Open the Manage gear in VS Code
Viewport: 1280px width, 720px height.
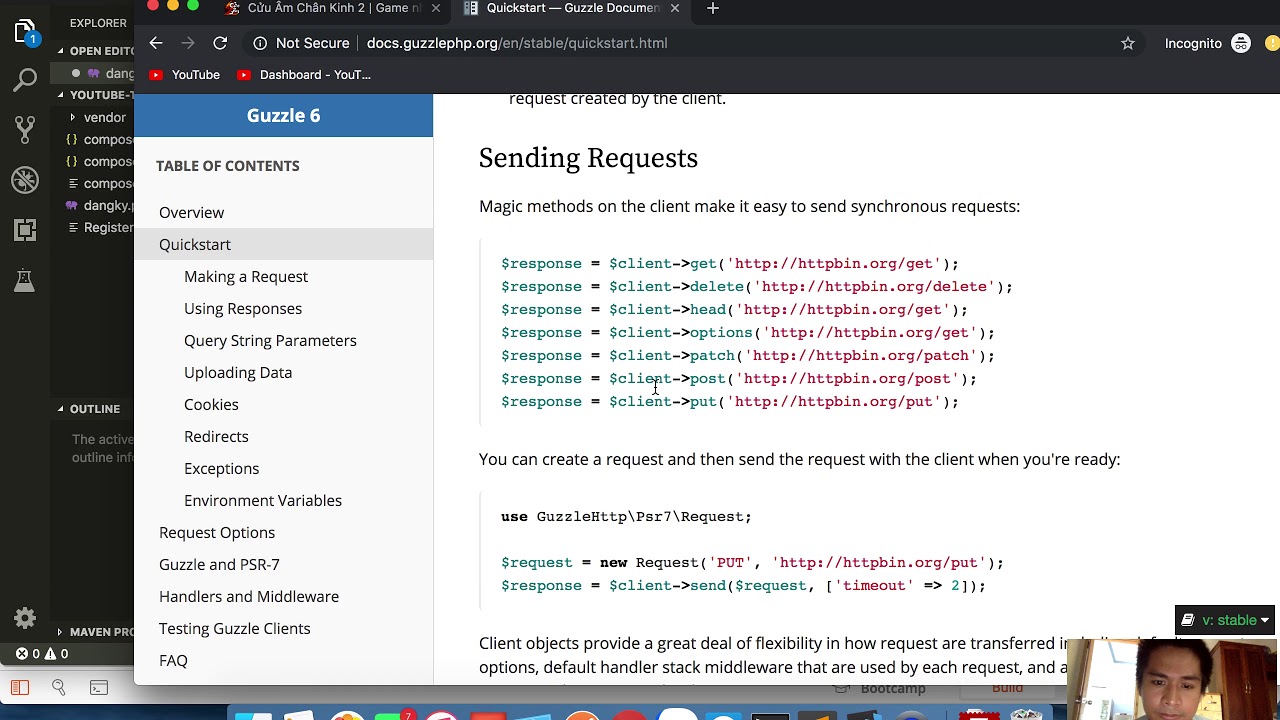point(25,618)
